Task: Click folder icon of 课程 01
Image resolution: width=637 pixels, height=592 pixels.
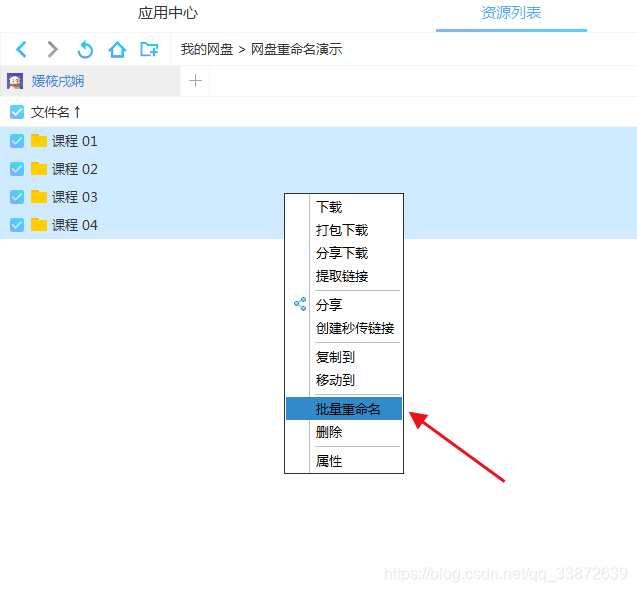Action: pyautogui.click(x=39, y=141)
